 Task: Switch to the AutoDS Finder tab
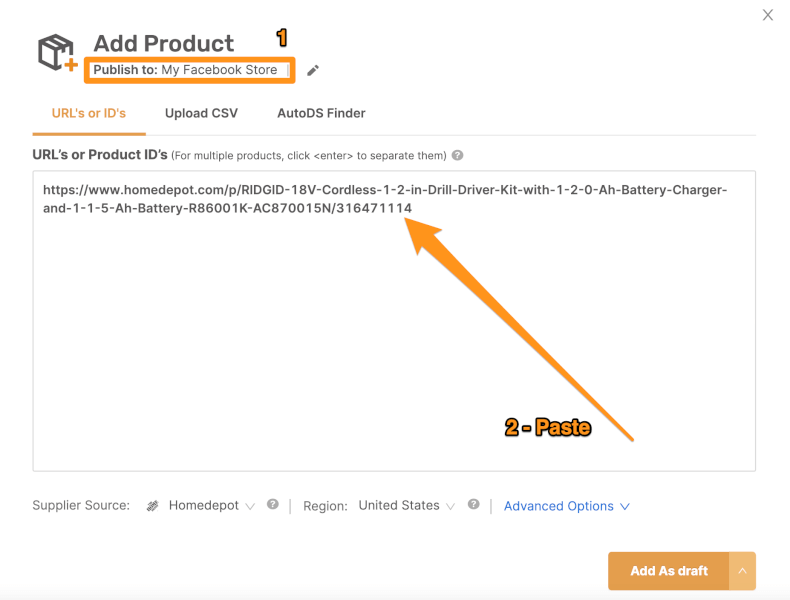point(321,113)
